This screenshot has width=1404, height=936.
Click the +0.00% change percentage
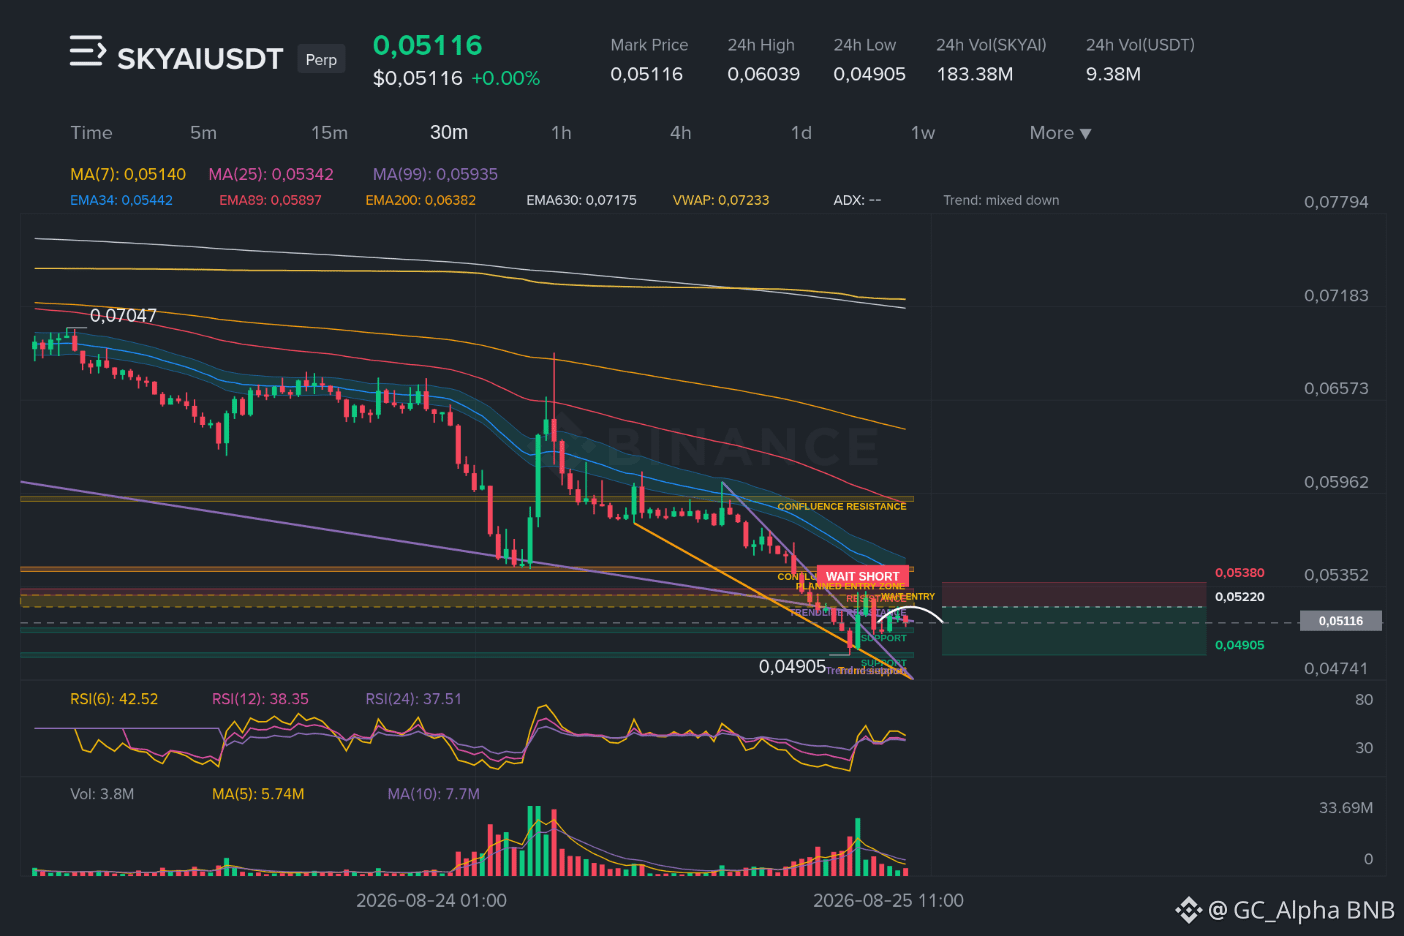506,78
